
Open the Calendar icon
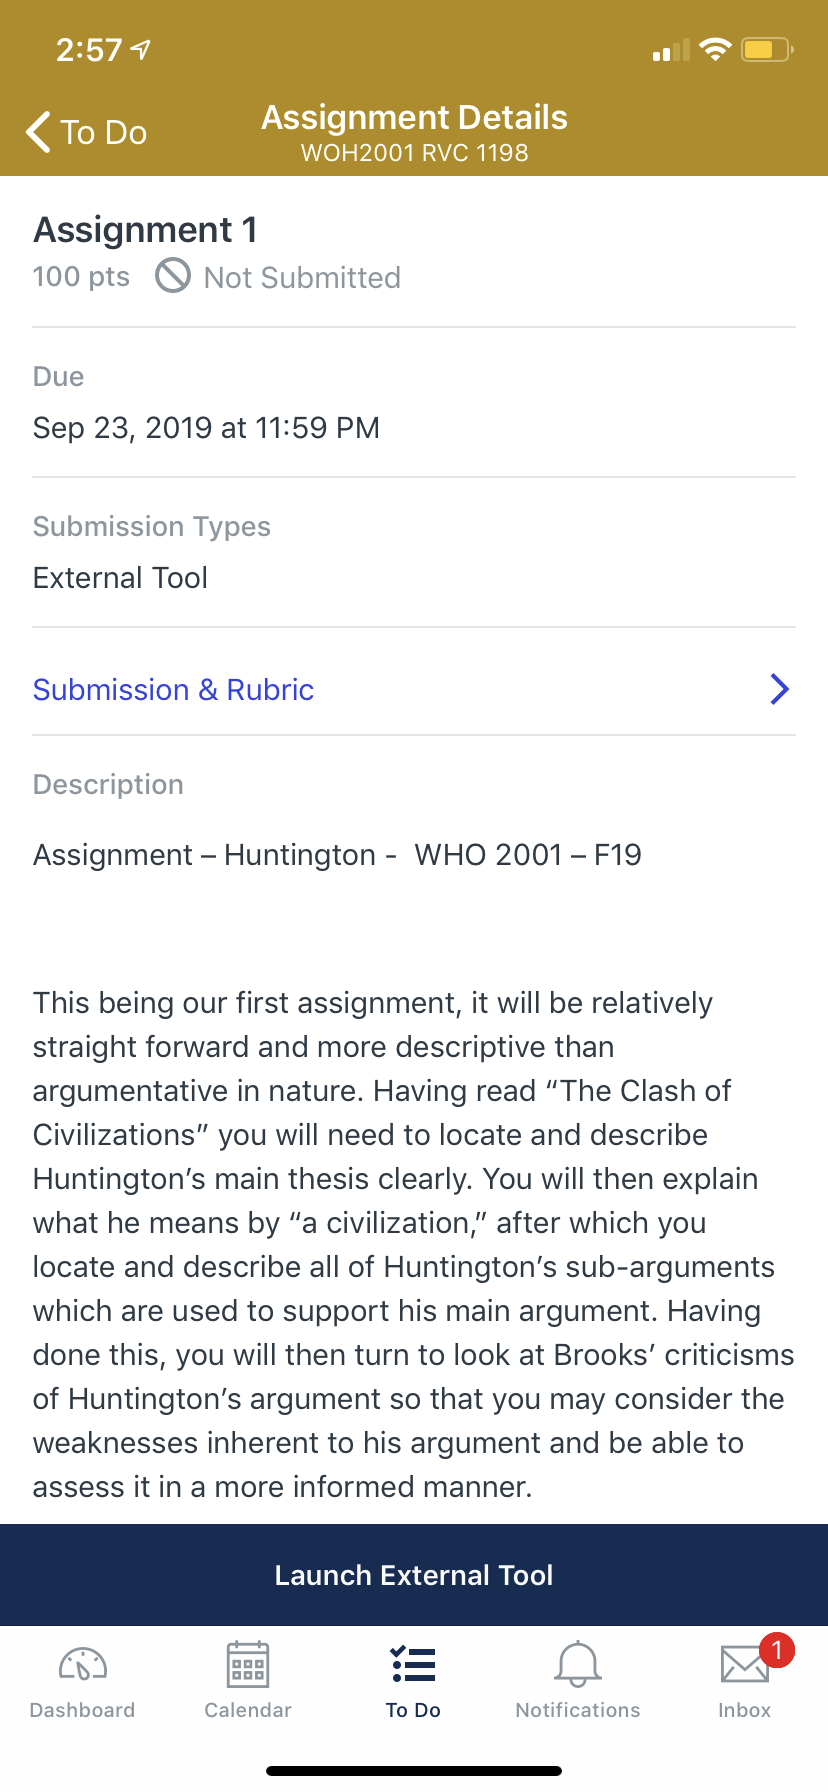tap(248, 1665)
